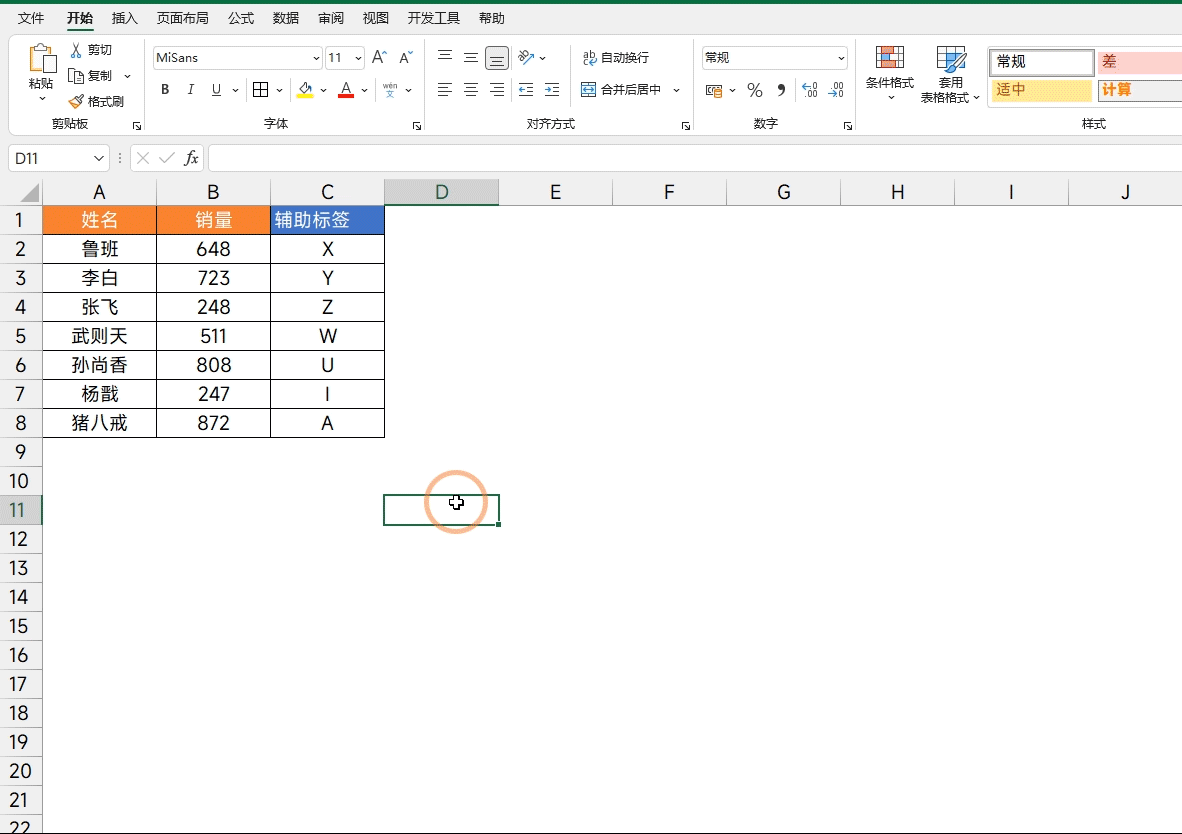
Task: Toggle bottom vertical alignment
Action: pos(497,58)
